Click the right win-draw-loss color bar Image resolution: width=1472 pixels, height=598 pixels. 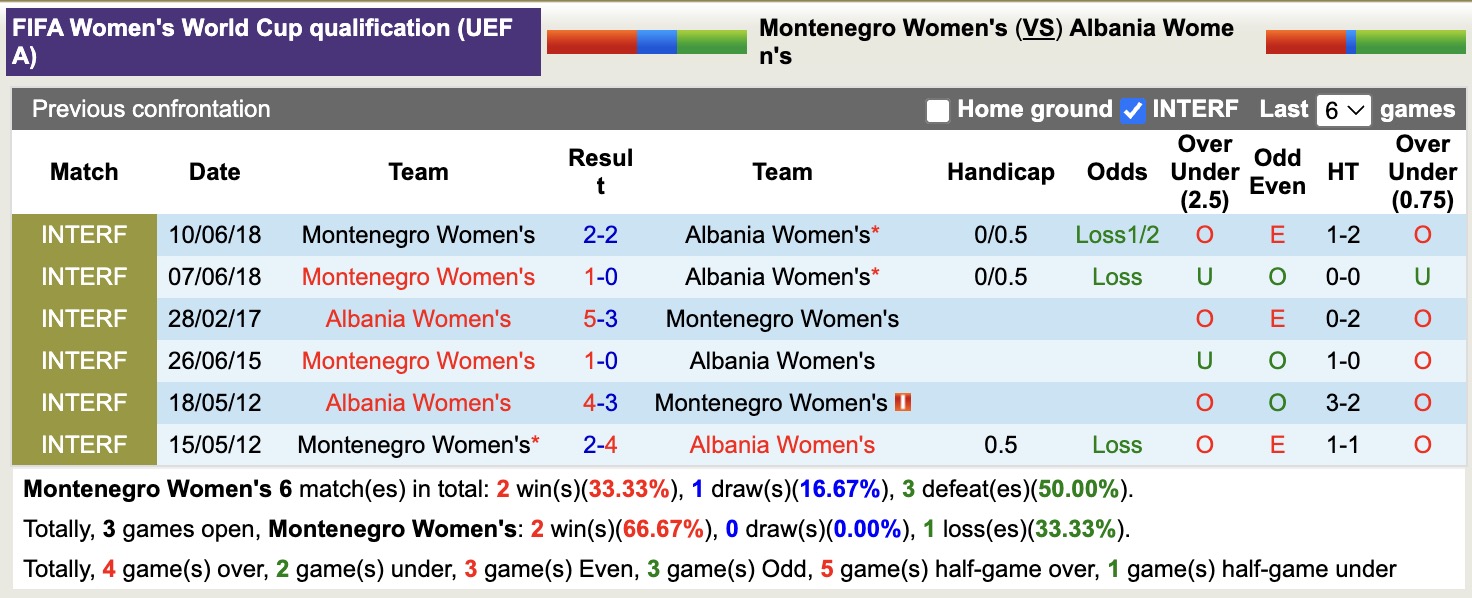(x=1365, y=42)
